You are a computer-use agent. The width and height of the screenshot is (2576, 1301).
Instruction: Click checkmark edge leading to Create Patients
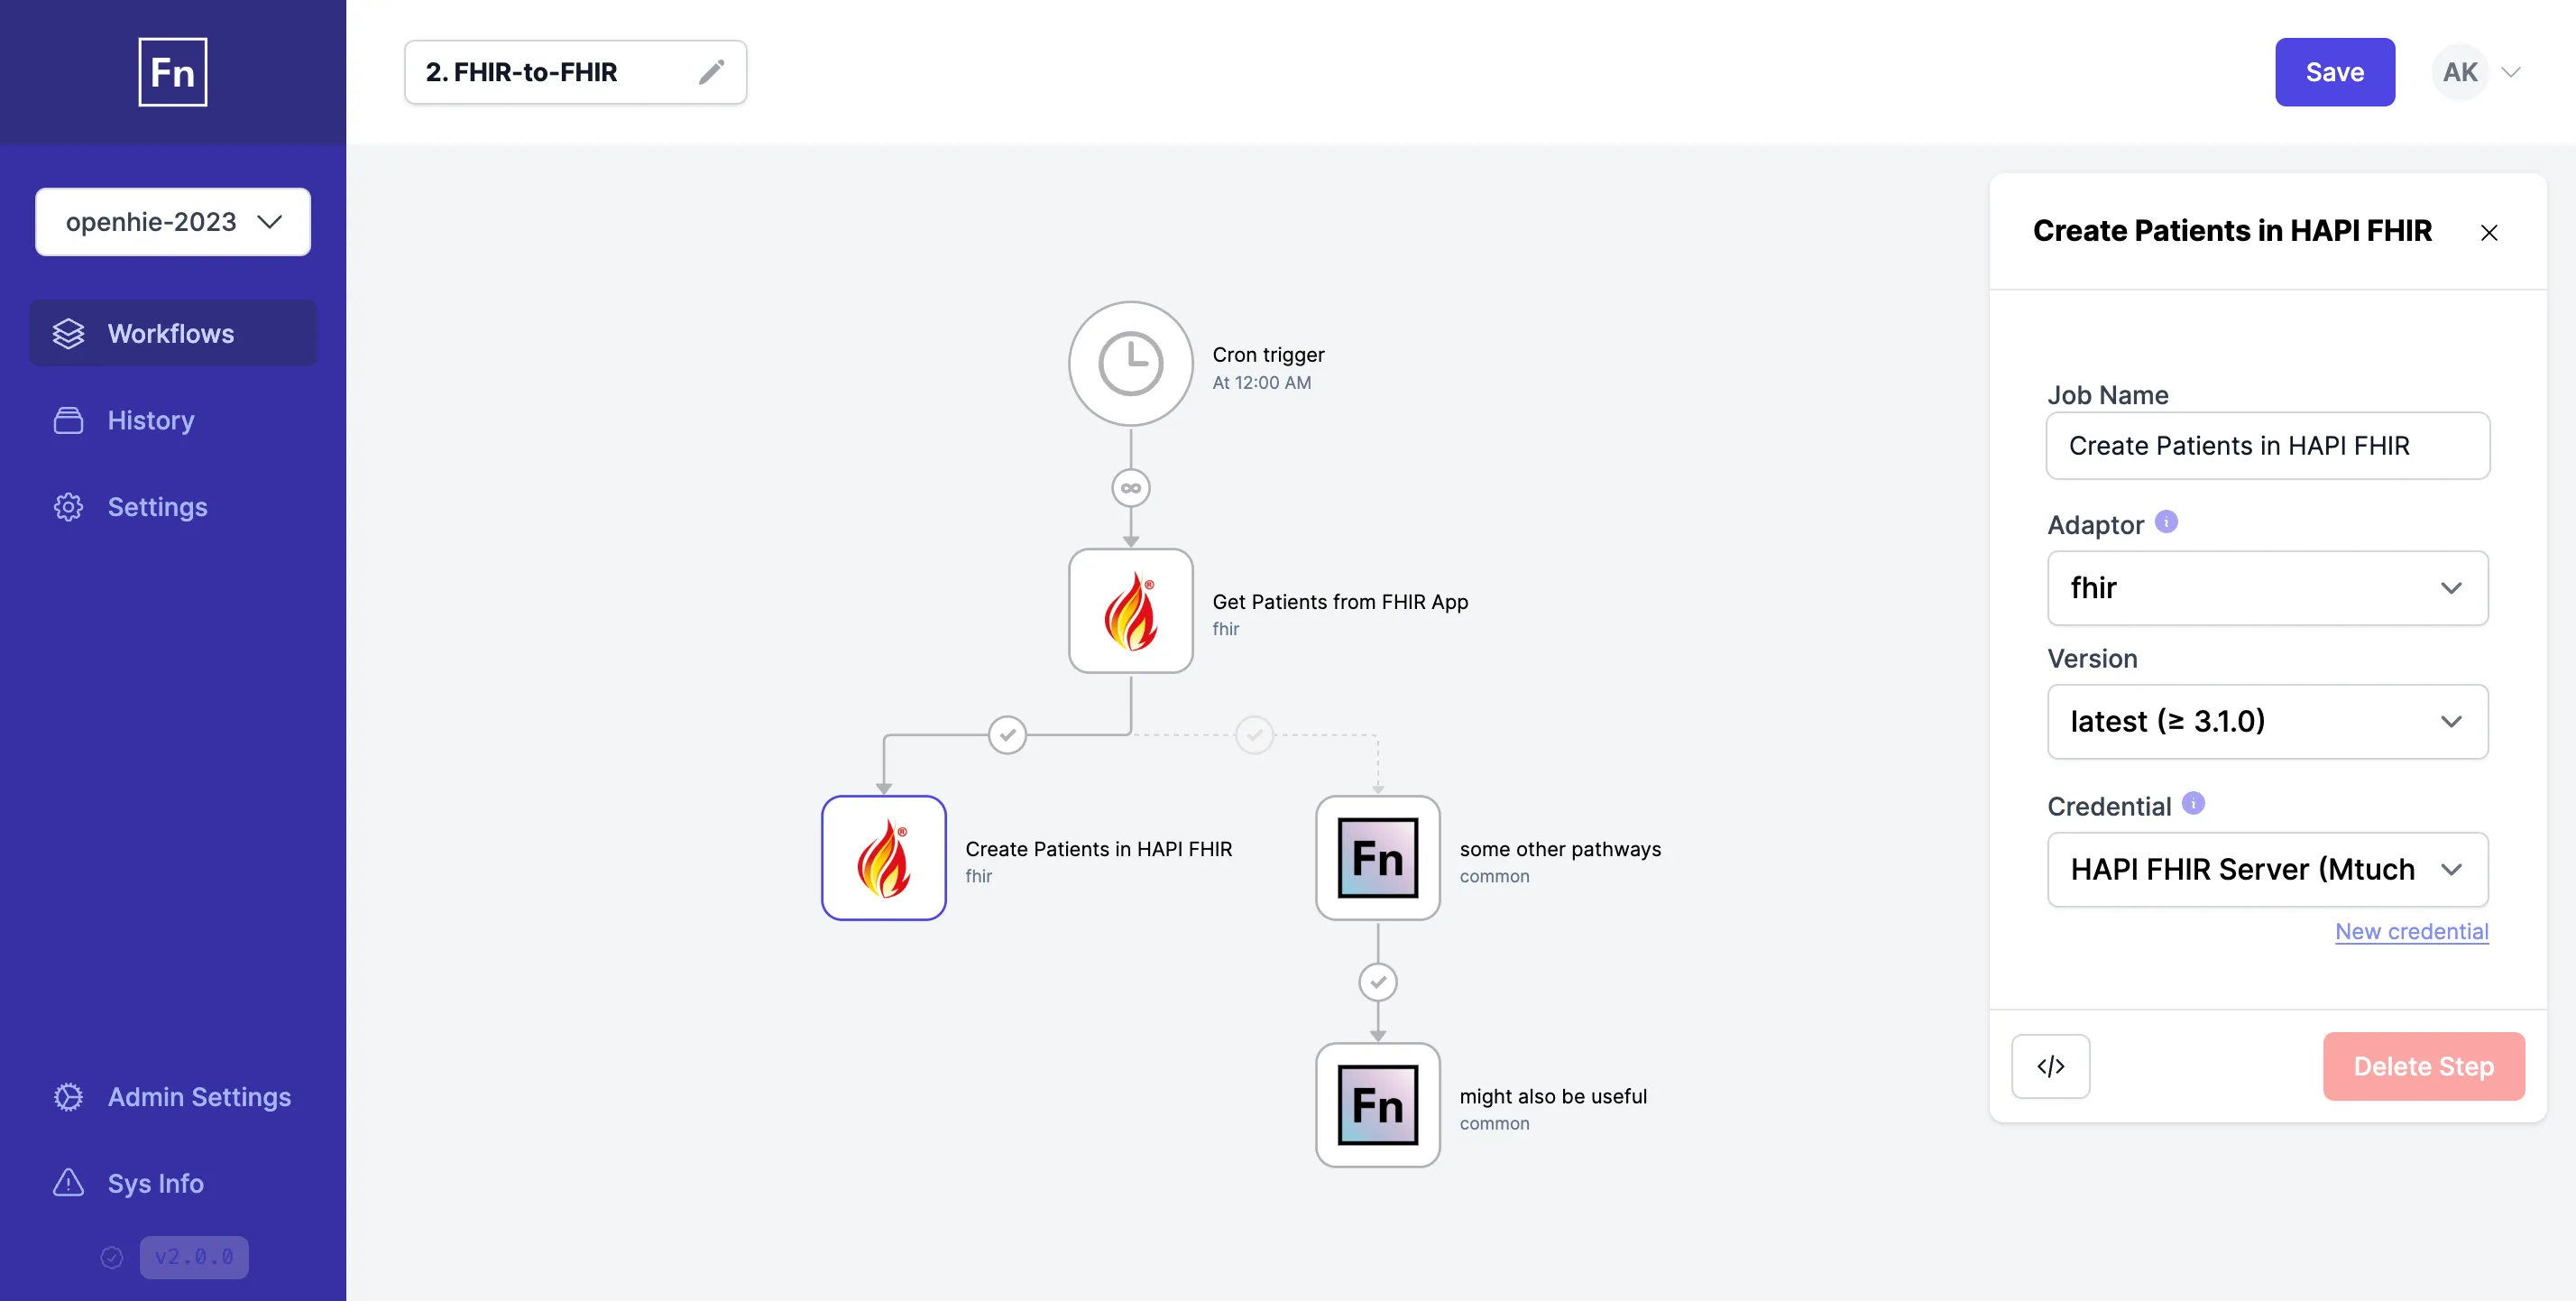(x=1007, y=735)
